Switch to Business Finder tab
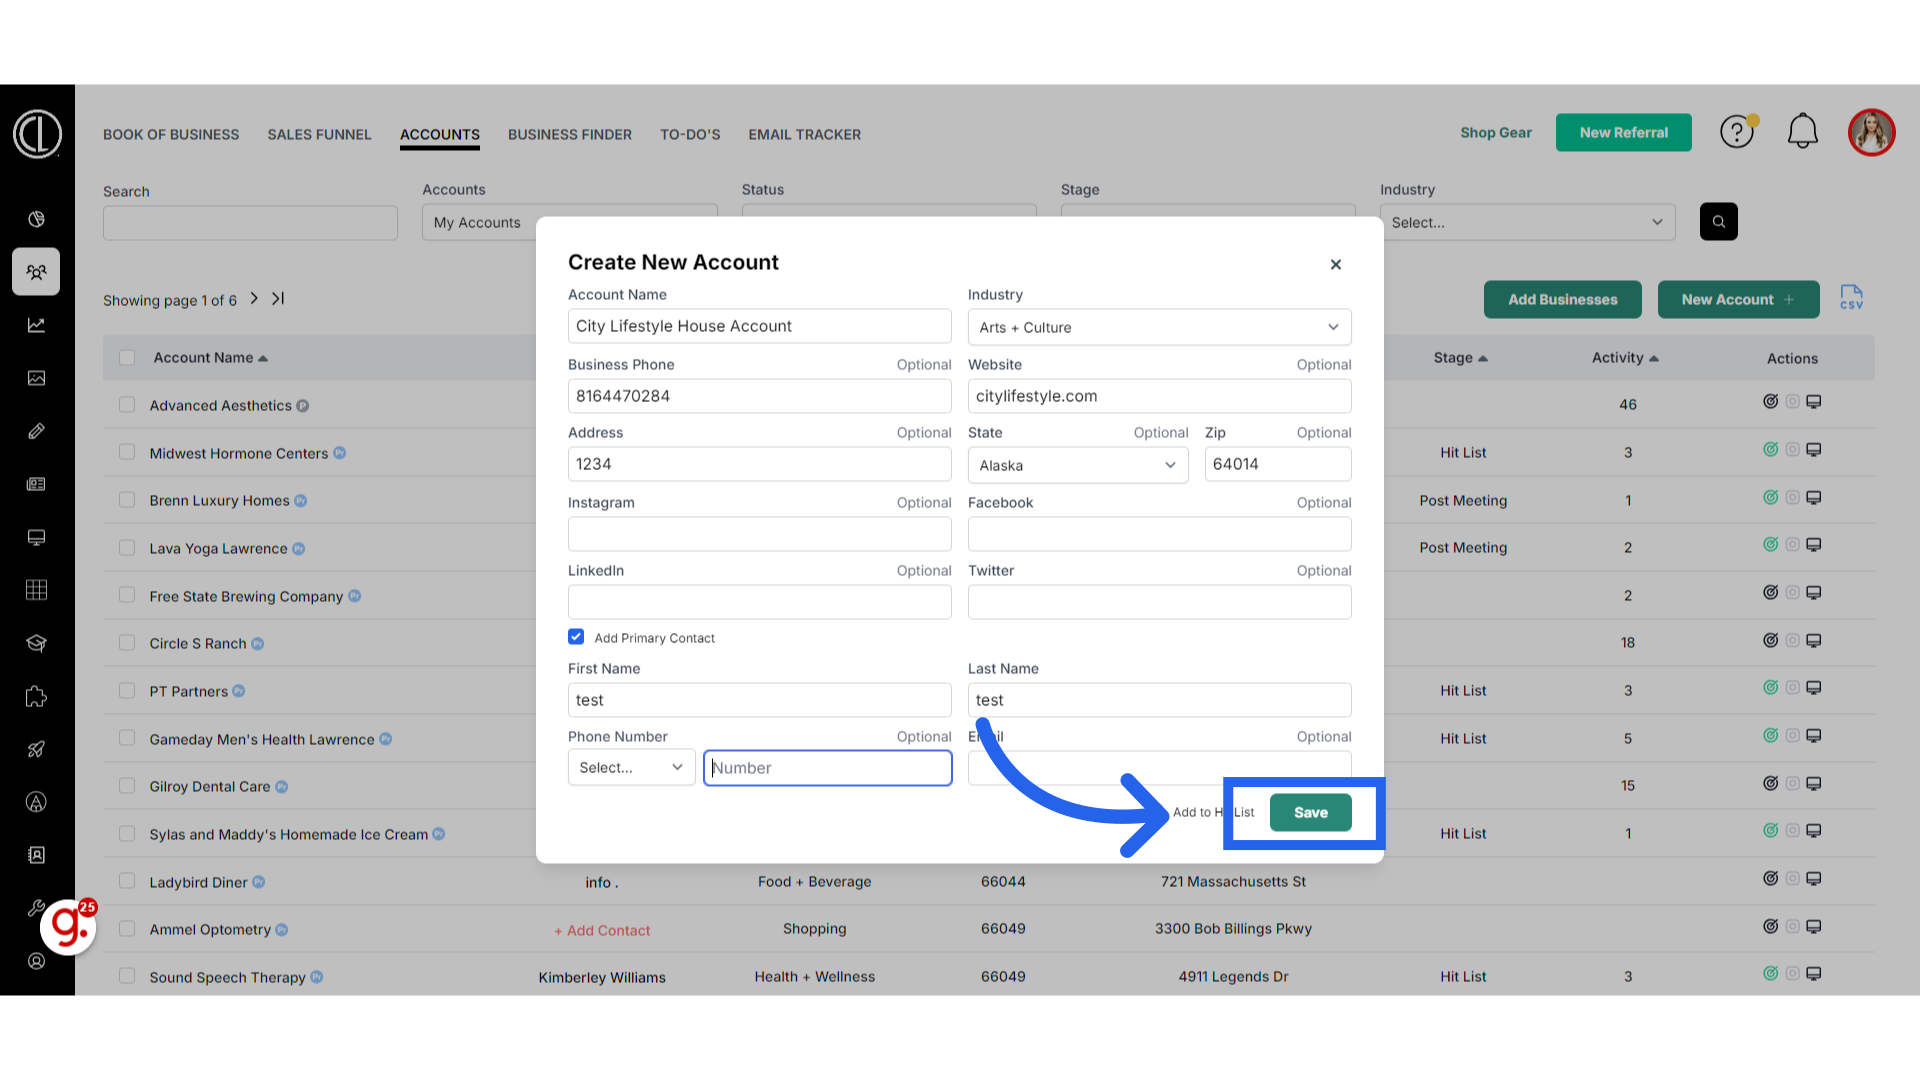 click(x=569, y=134)
